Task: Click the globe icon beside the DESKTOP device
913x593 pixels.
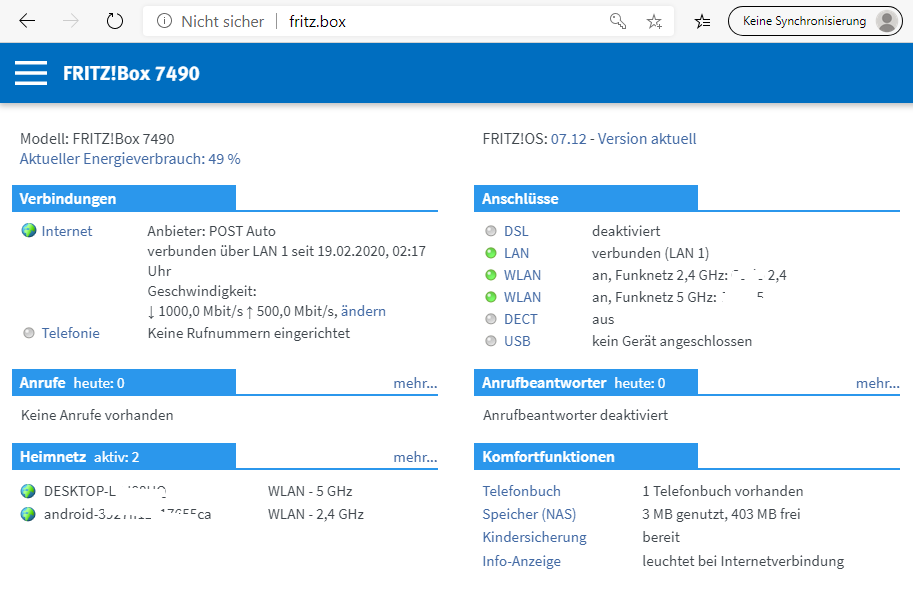Action: point(28,491)
